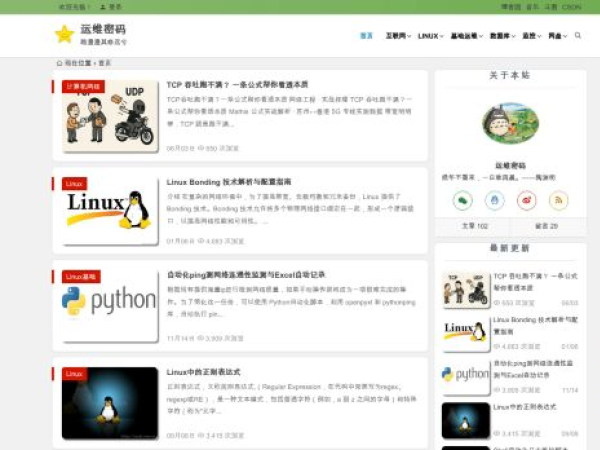The height and width of the screenshot is (450, 600).
Task: Open the Linux Bonding article title
Action: pyautogui.click(x=229, y=182)
